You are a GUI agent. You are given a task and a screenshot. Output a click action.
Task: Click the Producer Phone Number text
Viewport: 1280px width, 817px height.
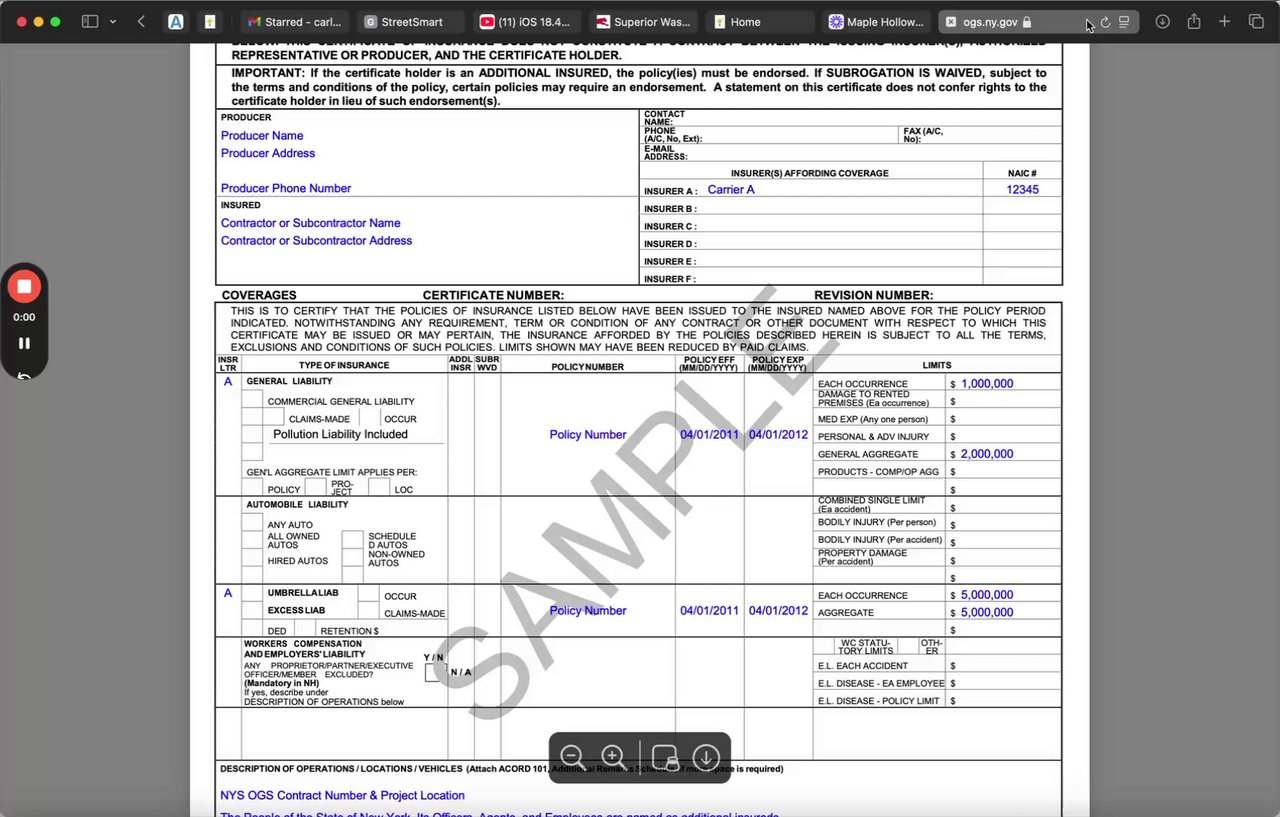[286, 188]
